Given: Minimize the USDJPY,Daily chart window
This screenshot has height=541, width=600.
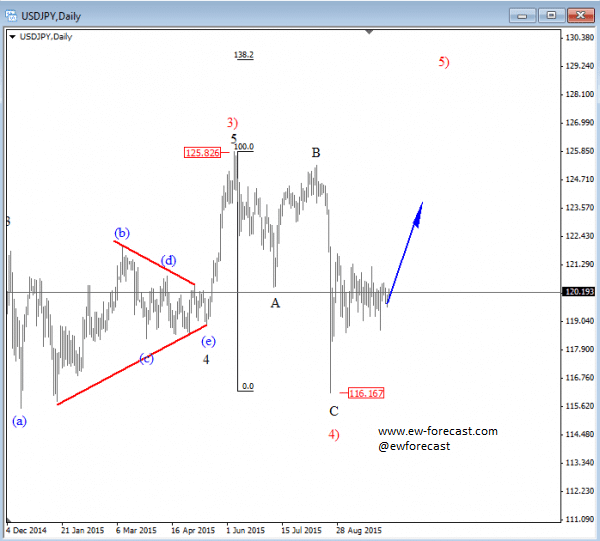Looking at the screenshot, I should click(x=522, y=16).
